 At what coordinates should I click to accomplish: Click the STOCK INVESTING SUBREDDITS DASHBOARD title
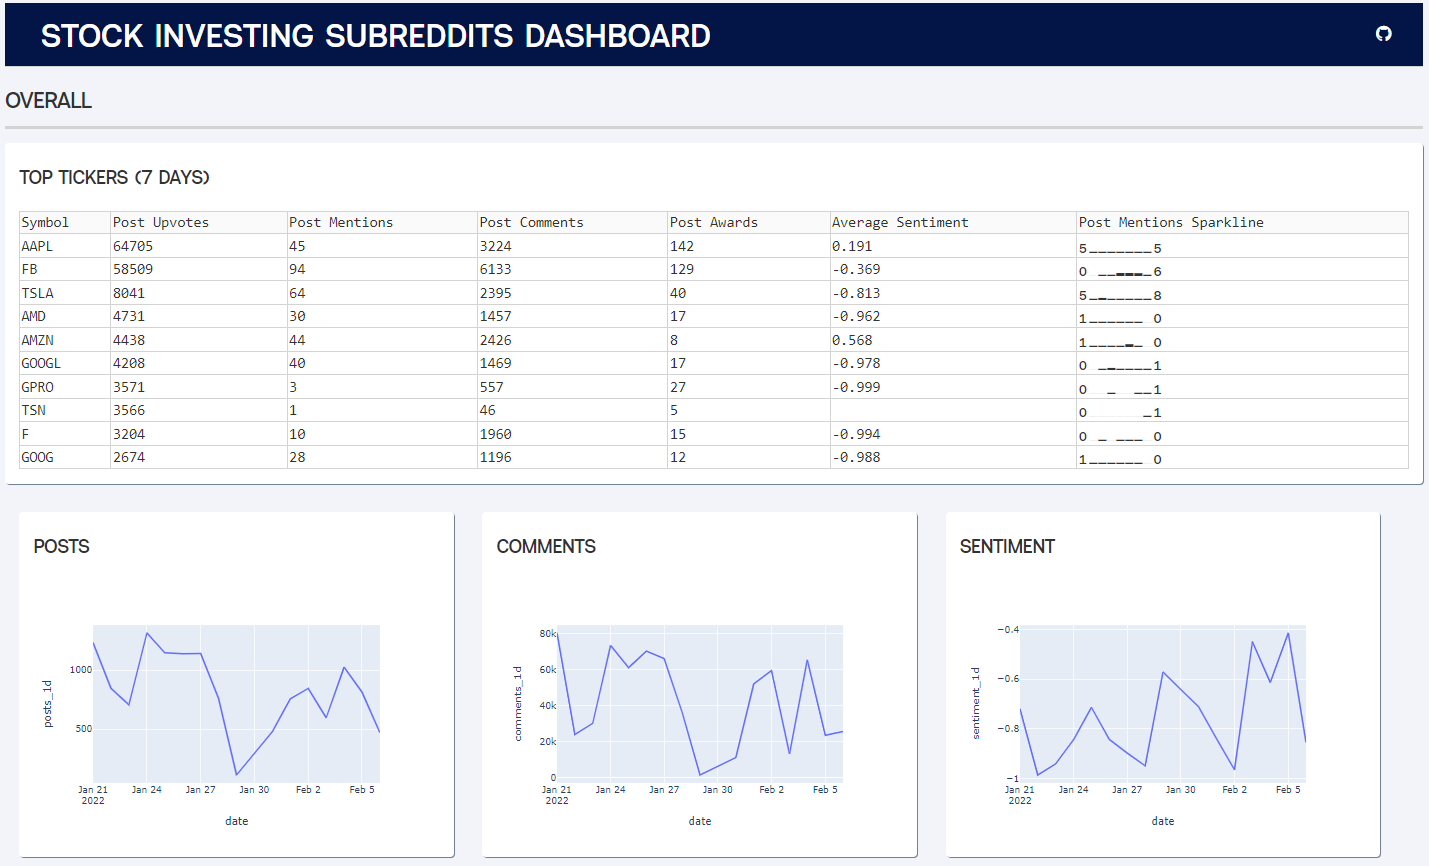pos(375,35)
